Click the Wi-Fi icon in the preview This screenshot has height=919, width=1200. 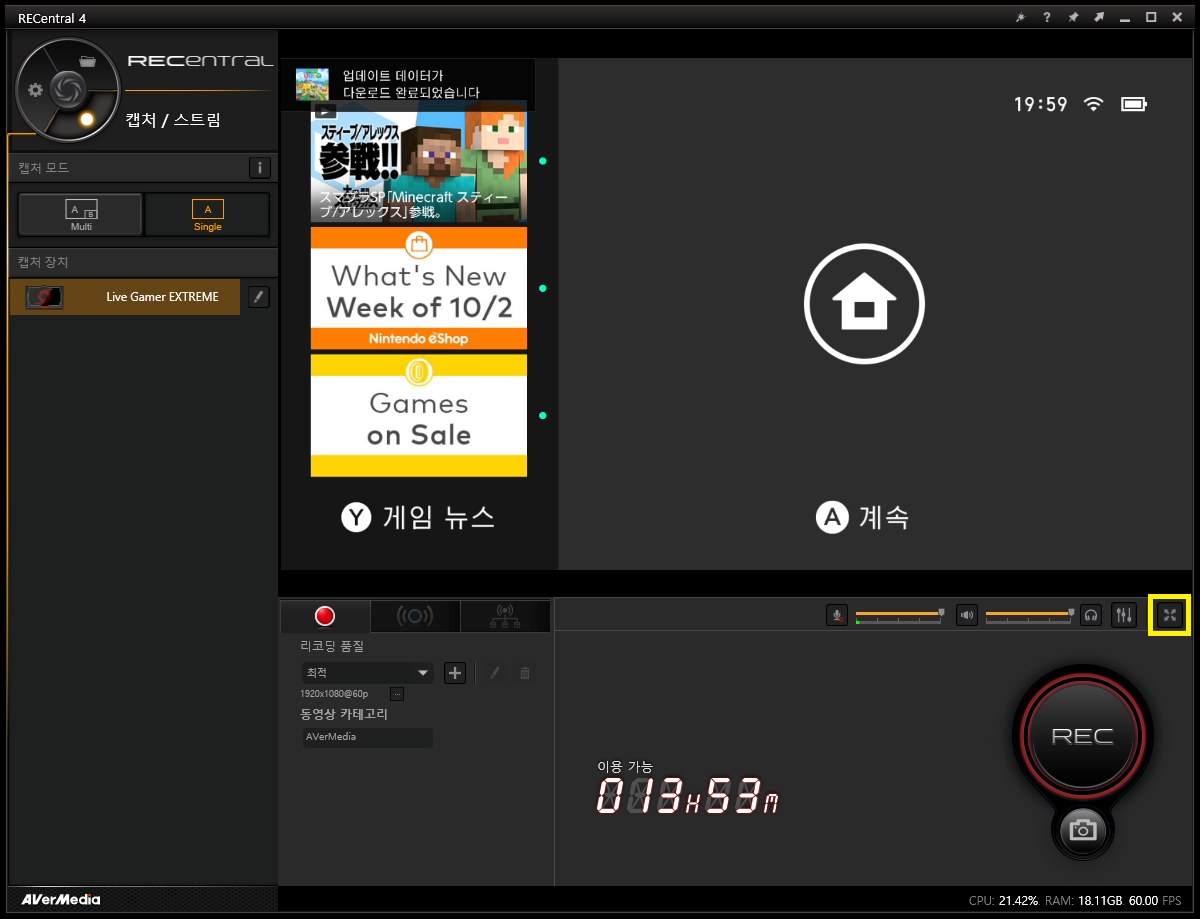[1094, 104]
